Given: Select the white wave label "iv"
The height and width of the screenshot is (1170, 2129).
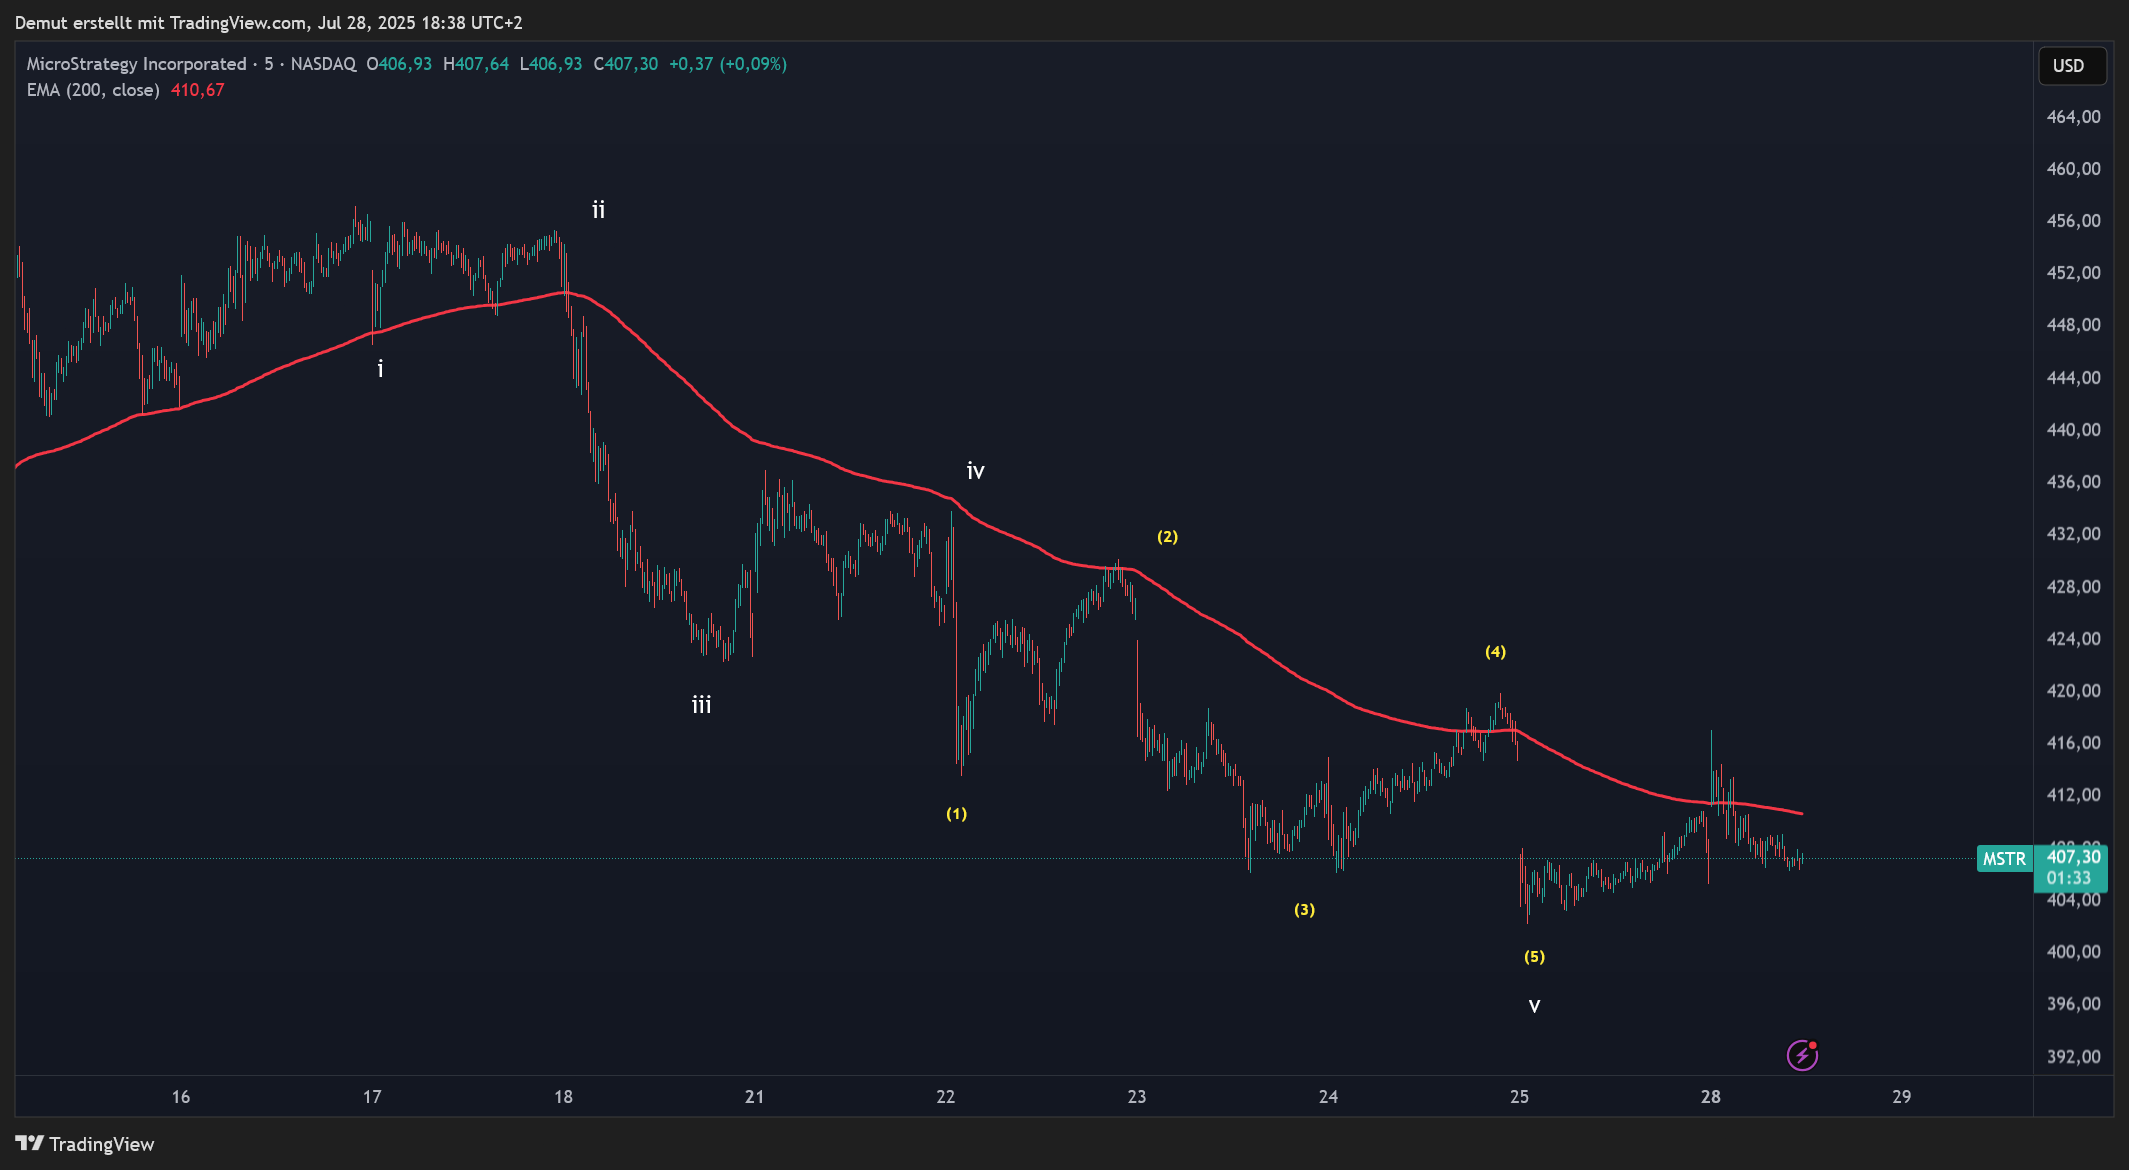Looking at the screenshot, I should coord(975,471).
